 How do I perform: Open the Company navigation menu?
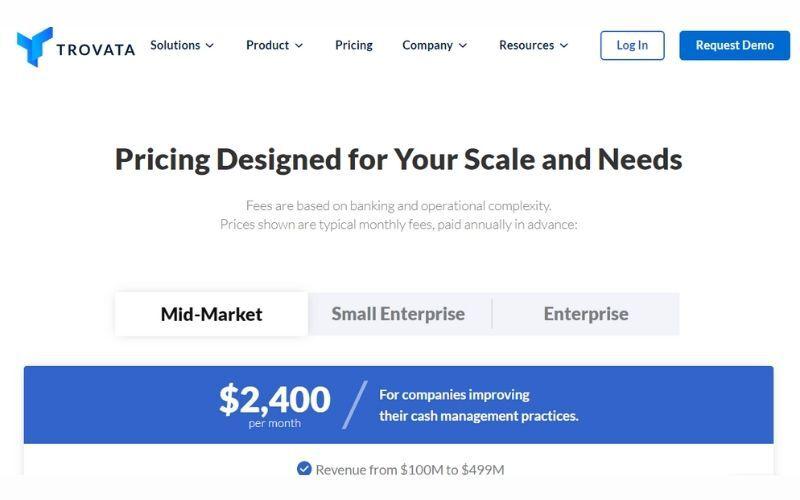coord(427,45)
